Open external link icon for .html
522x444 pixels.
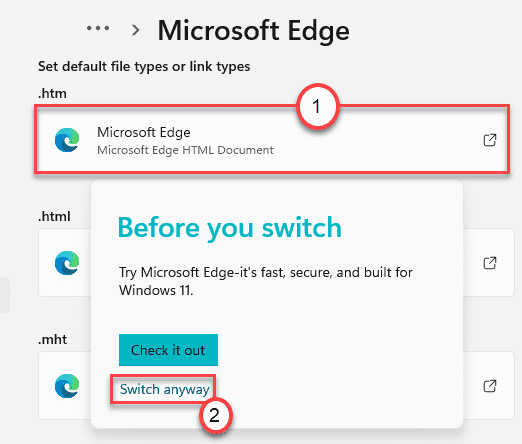pos(490,263)
